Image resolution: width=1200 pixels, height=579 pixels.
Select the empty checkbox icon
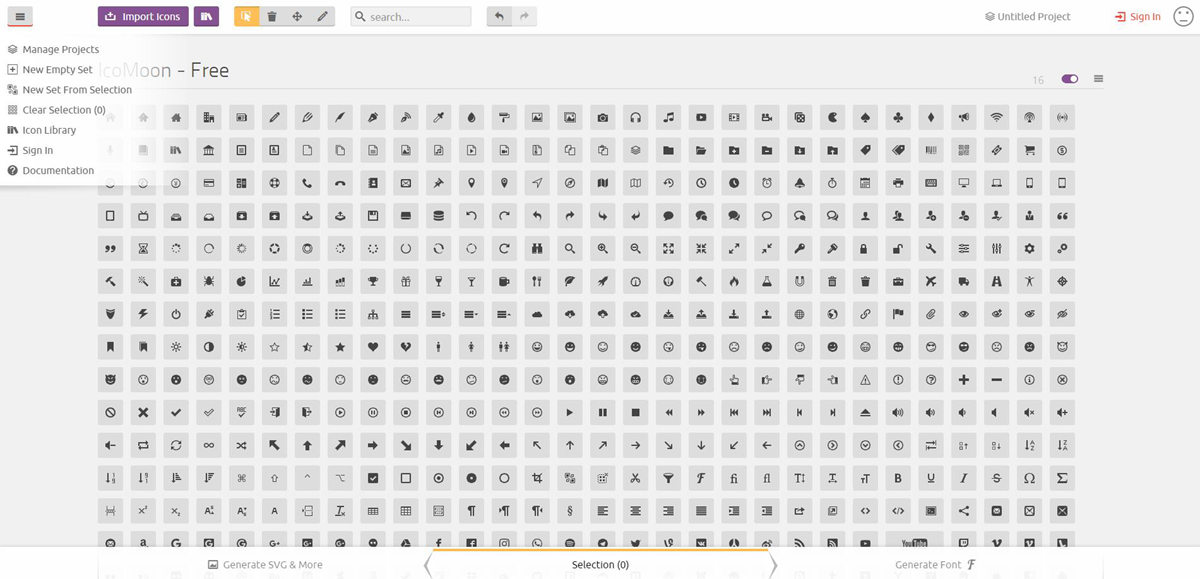click(x=406, y=478)
